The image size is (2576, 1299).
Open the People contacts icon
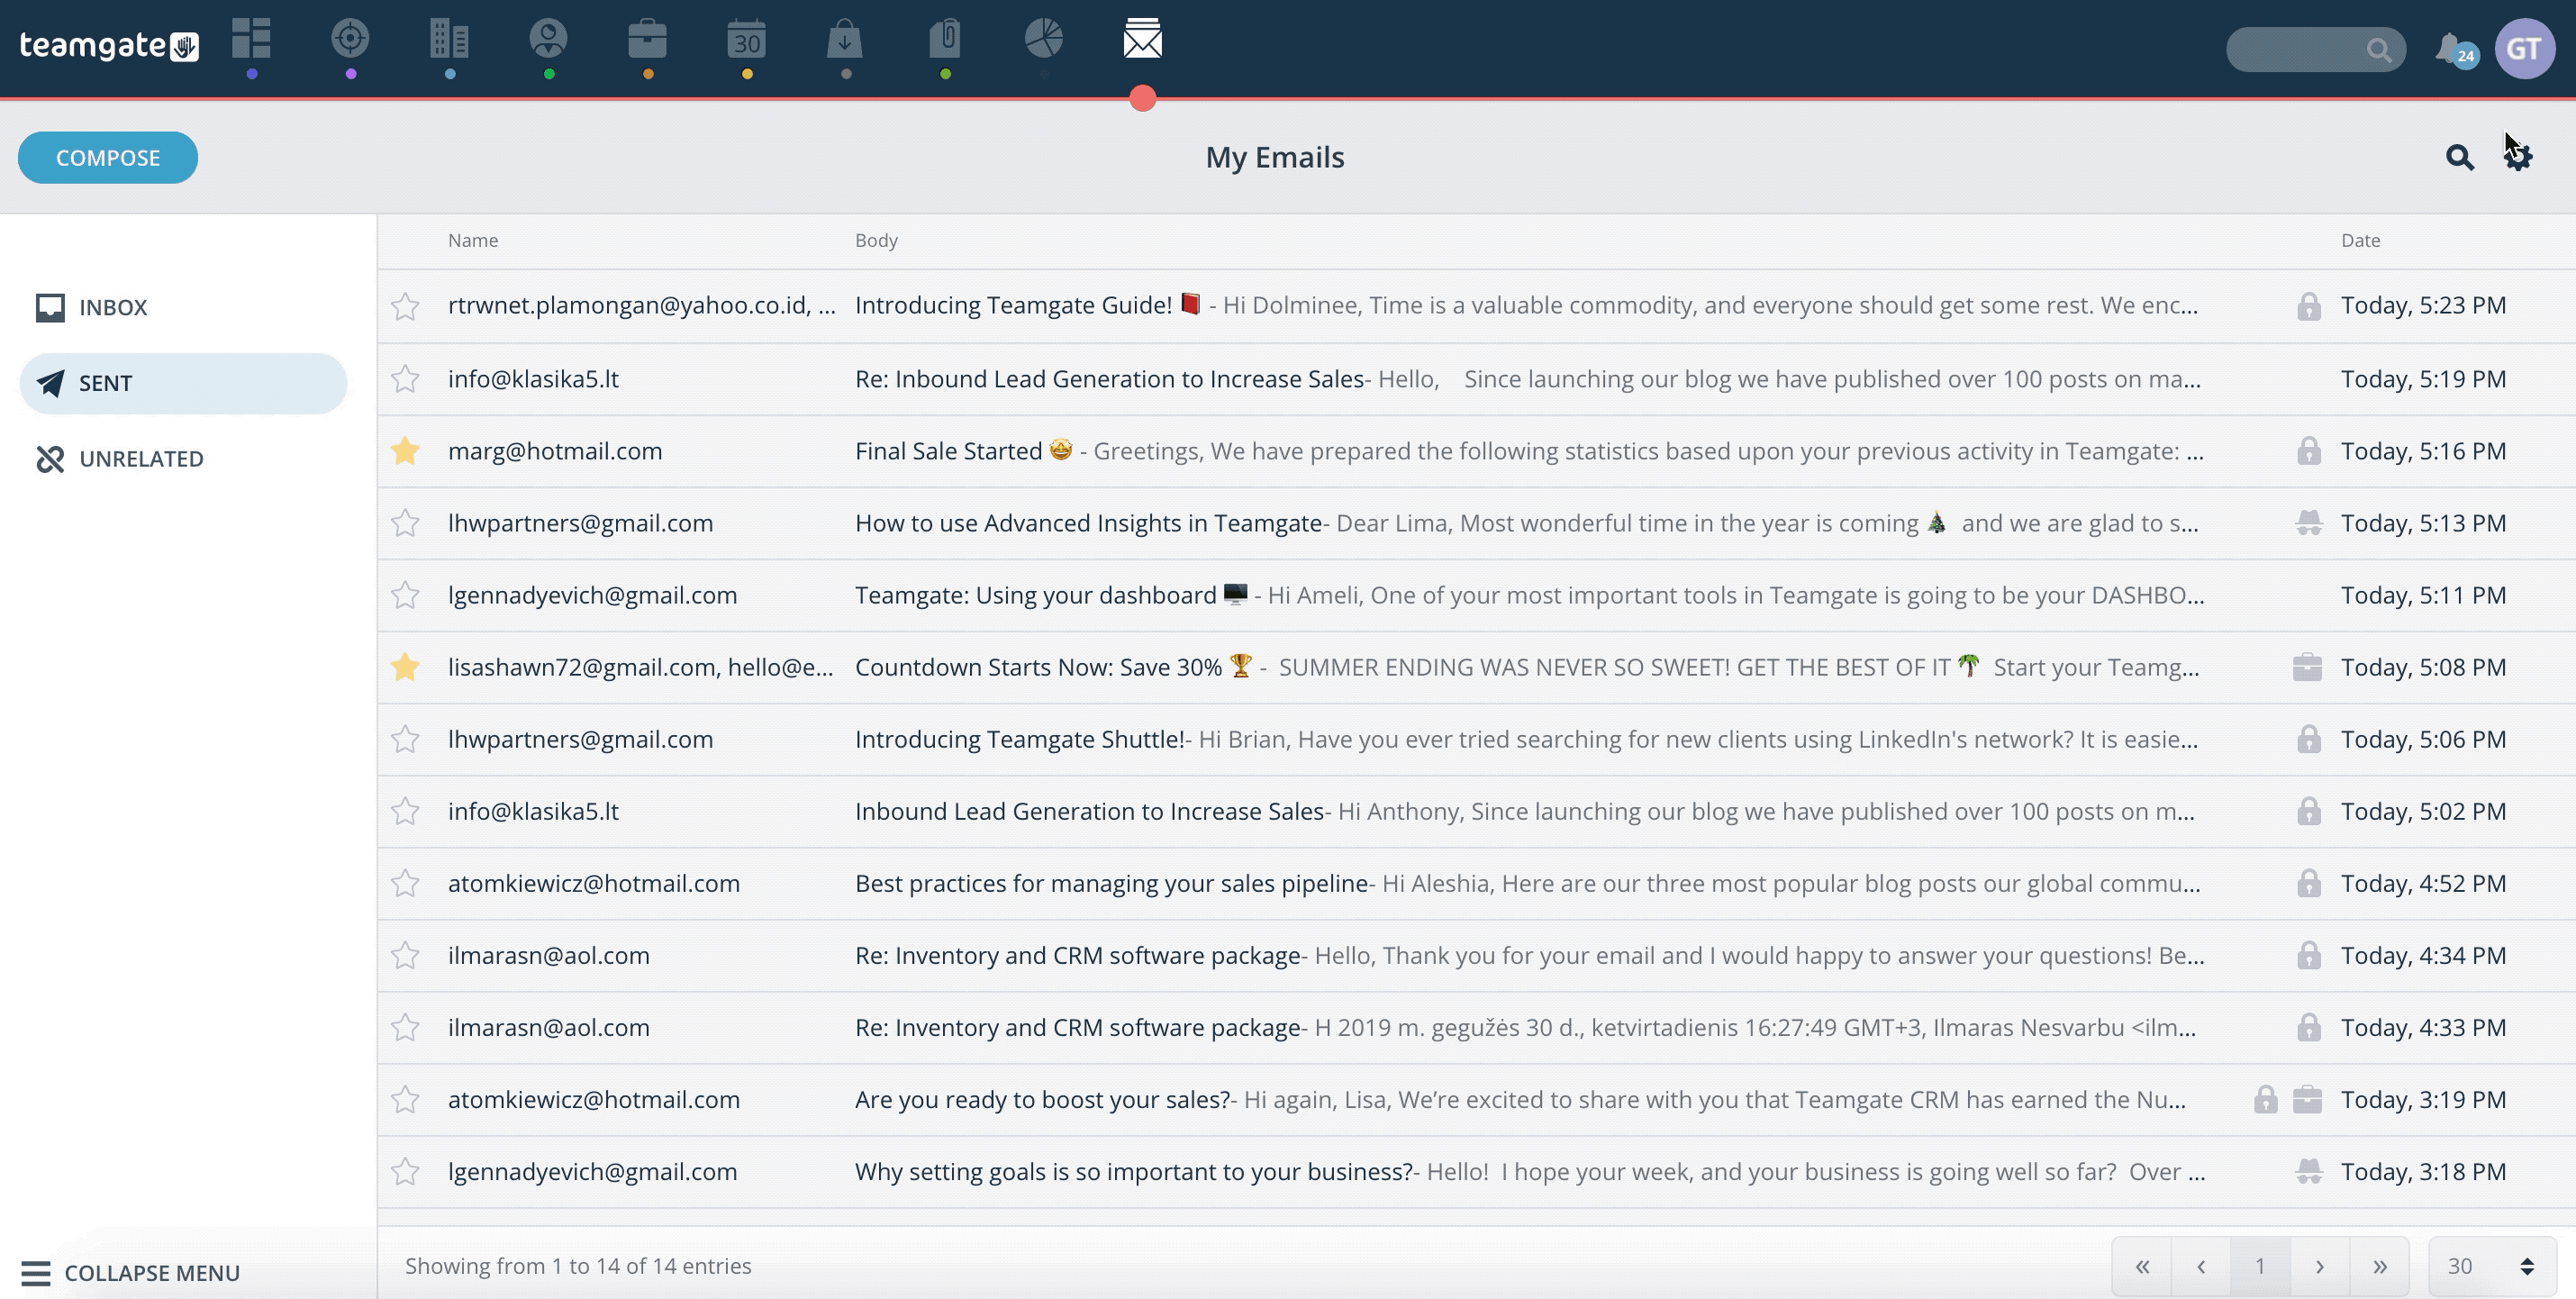click(548, 39)
